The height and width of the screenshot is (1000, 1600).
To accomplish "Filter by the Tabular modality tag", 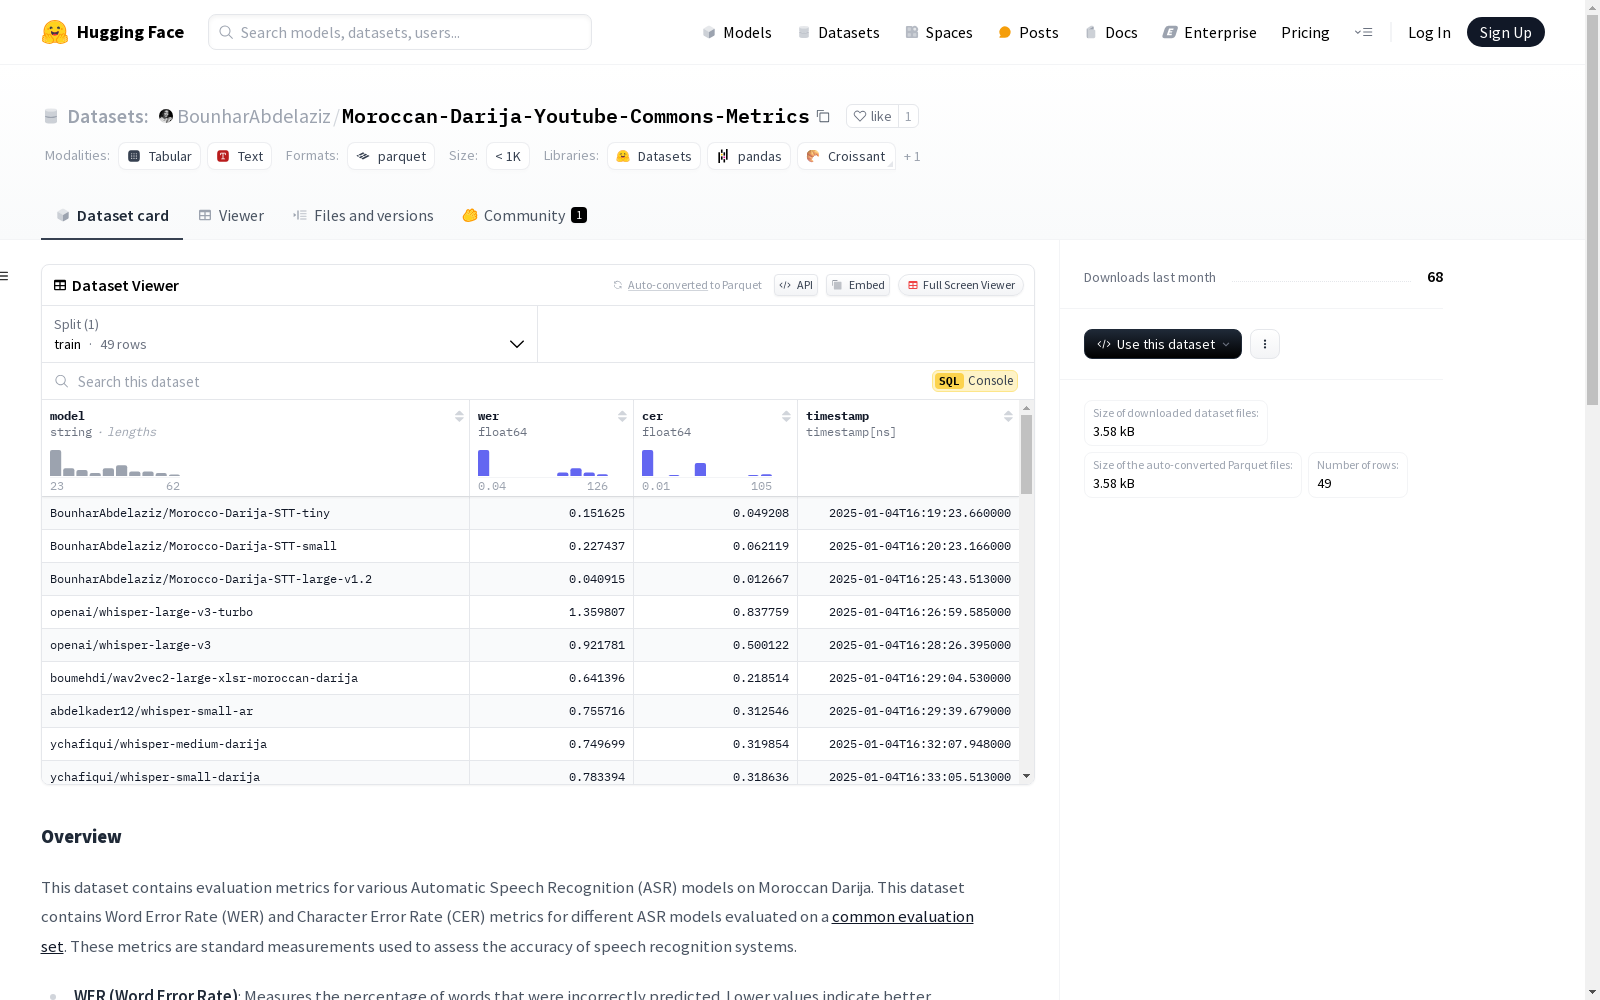I will 160,156.
